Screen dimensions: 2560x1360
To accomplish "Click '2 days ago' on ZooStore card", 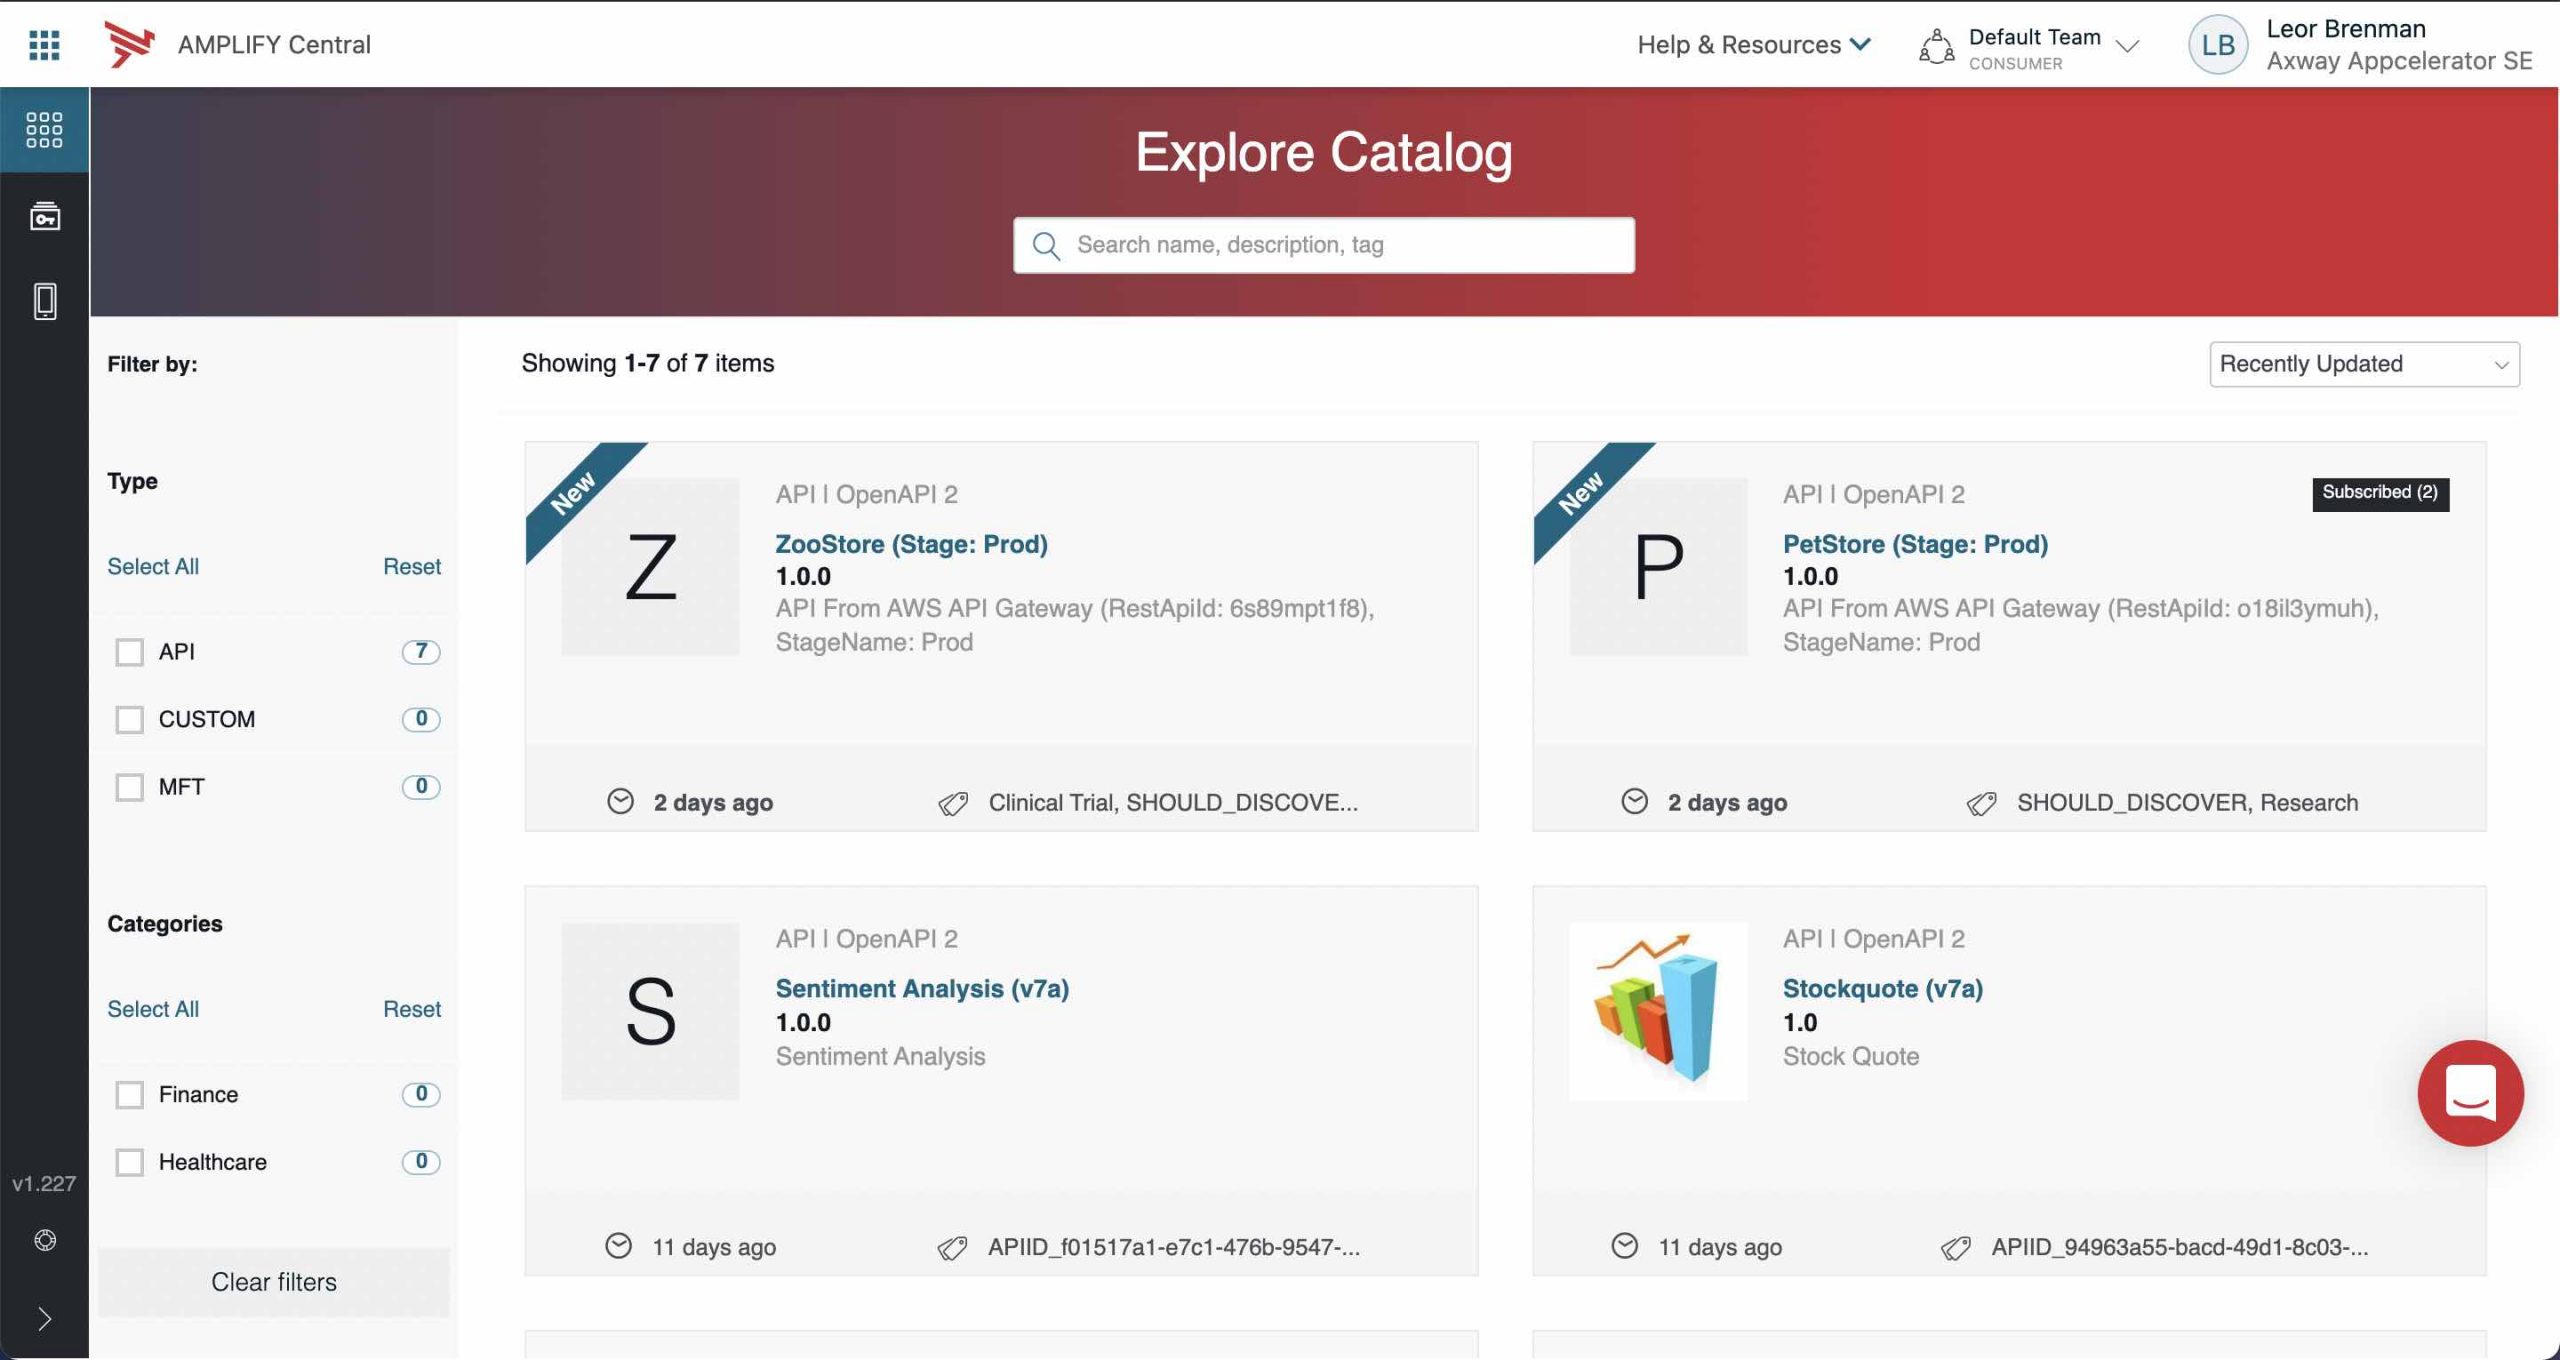I will (x=713, y=802).
